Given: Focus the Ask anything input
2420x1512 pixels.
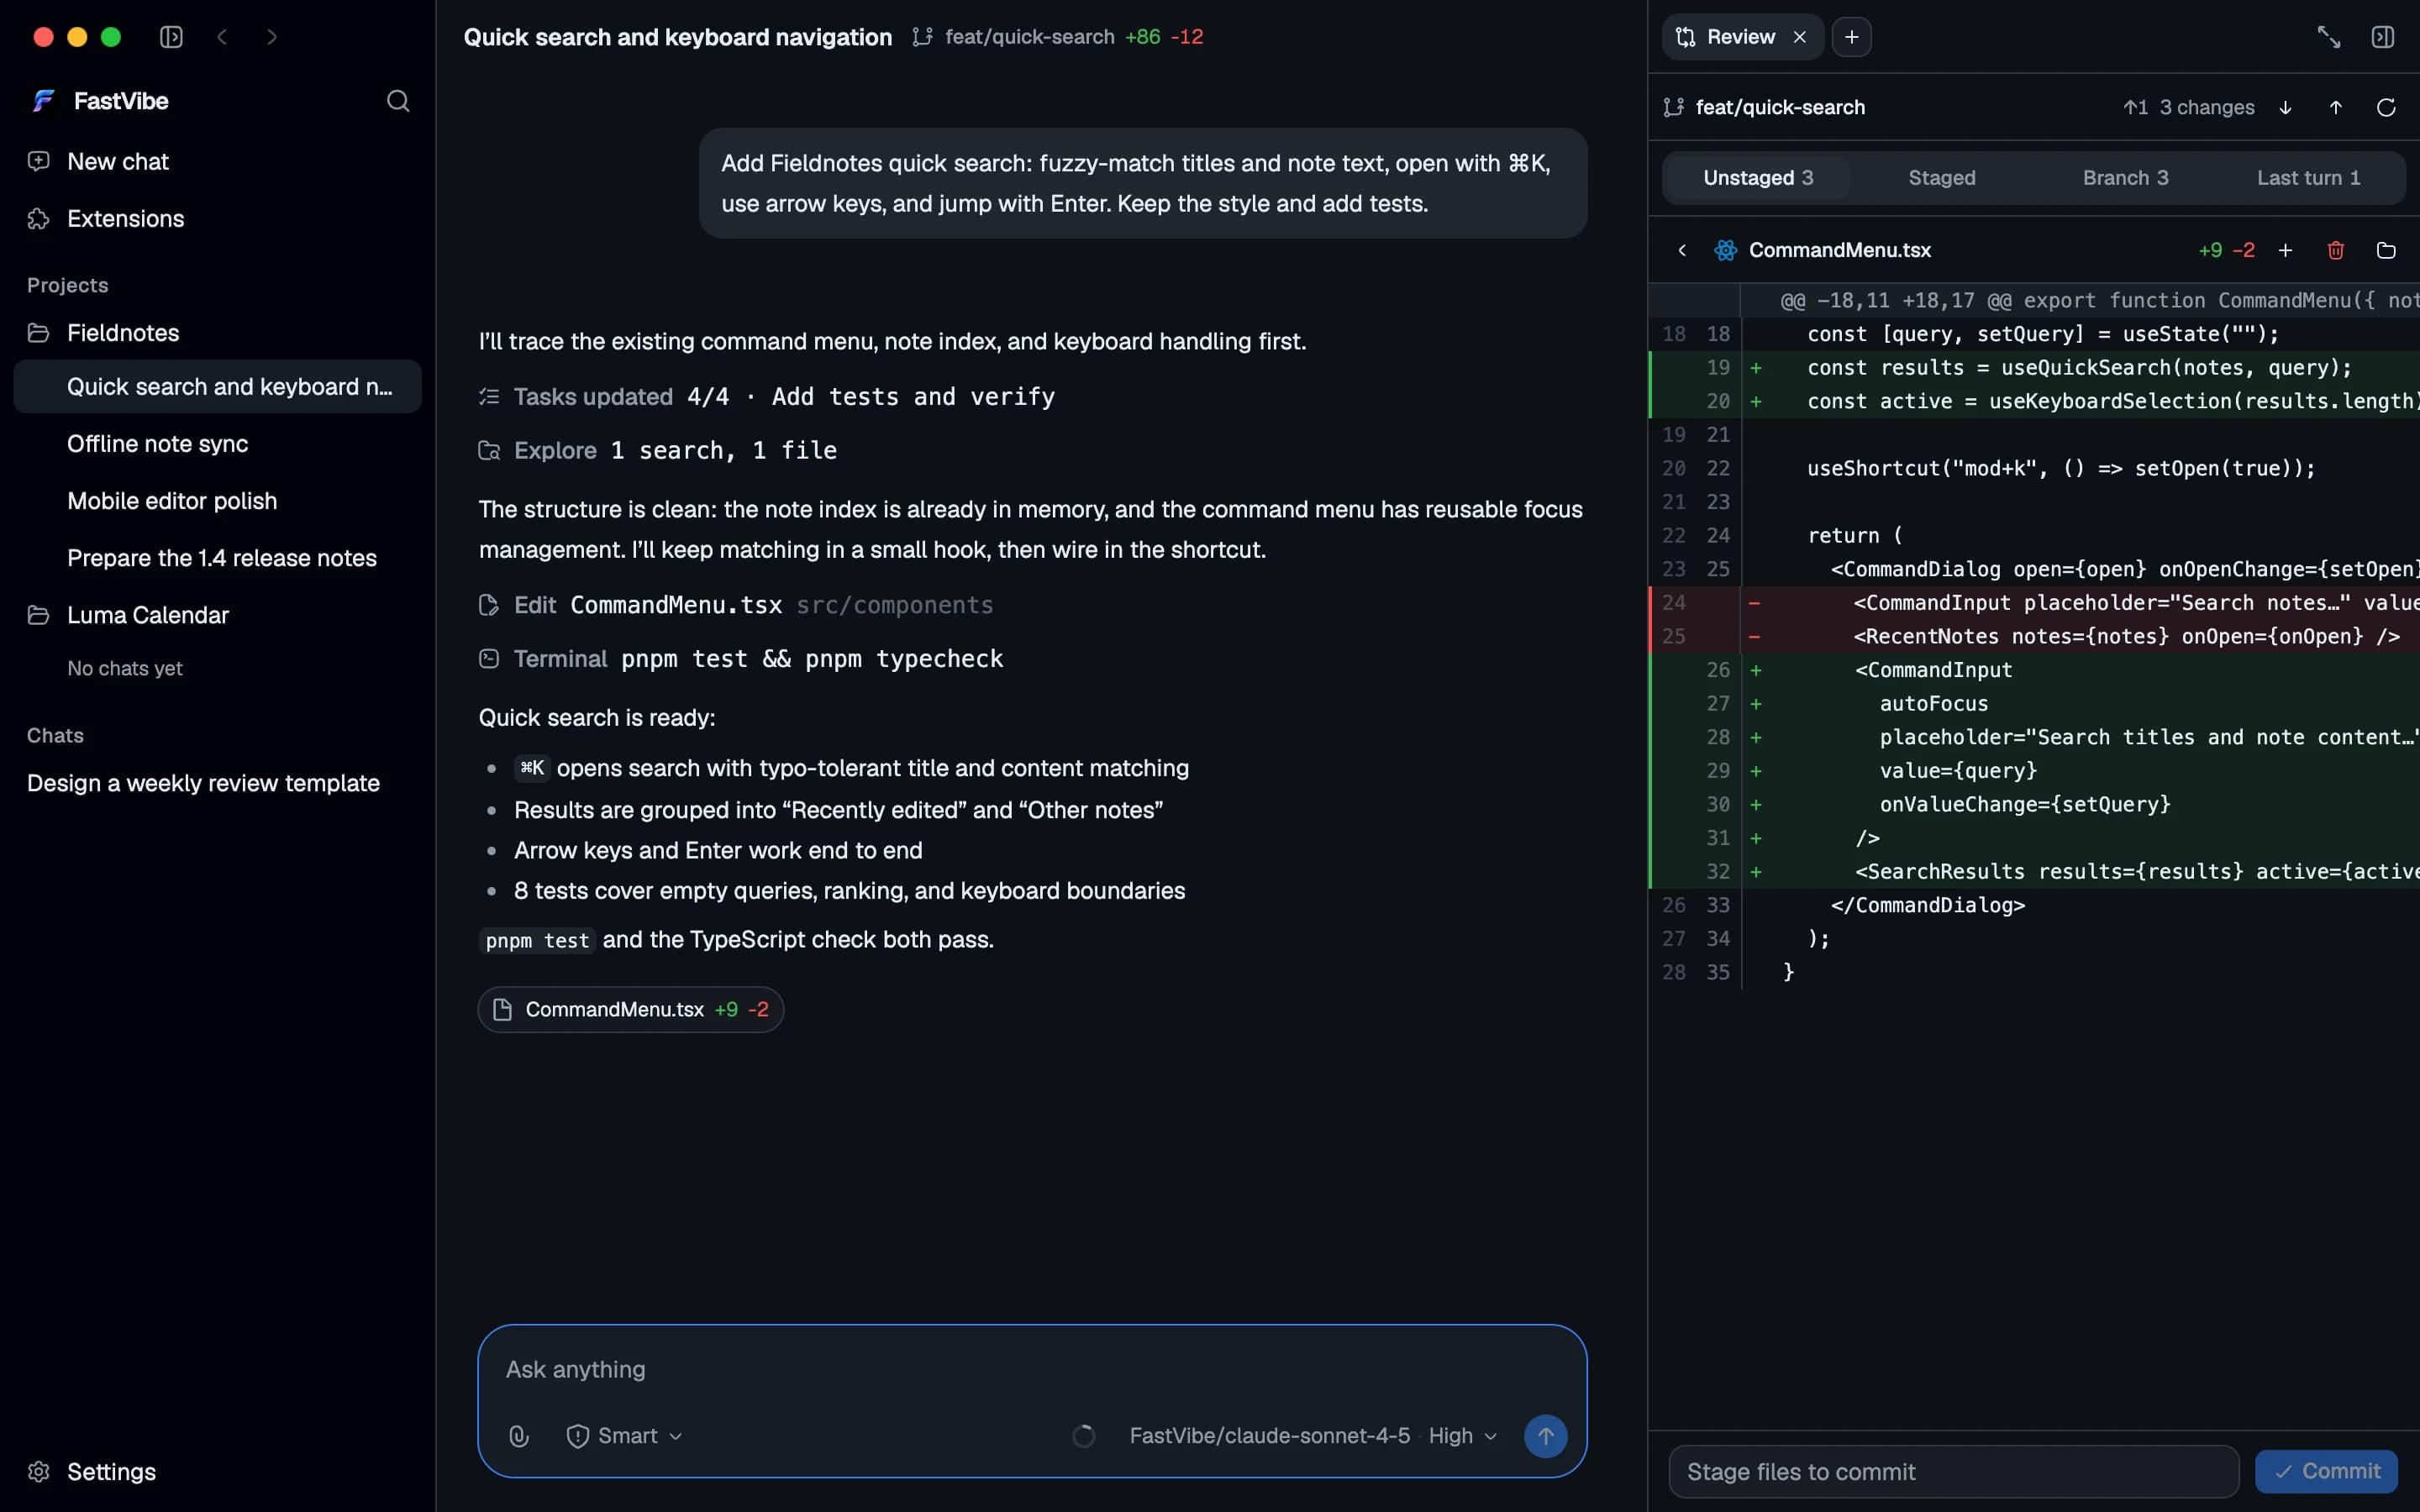Looking at the screenshot, I should coord(1032,1369).
